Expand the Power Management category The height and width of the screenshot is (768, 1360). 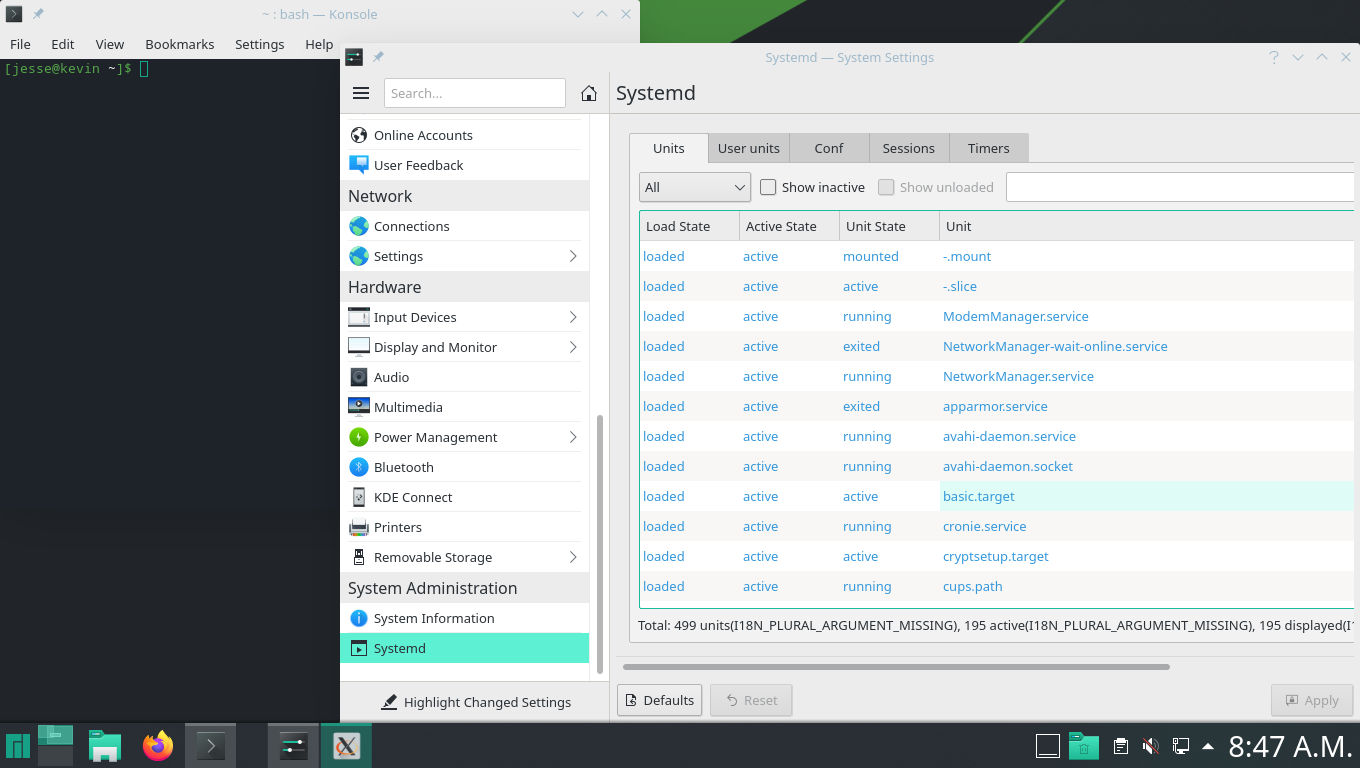[x=573, y=437]
